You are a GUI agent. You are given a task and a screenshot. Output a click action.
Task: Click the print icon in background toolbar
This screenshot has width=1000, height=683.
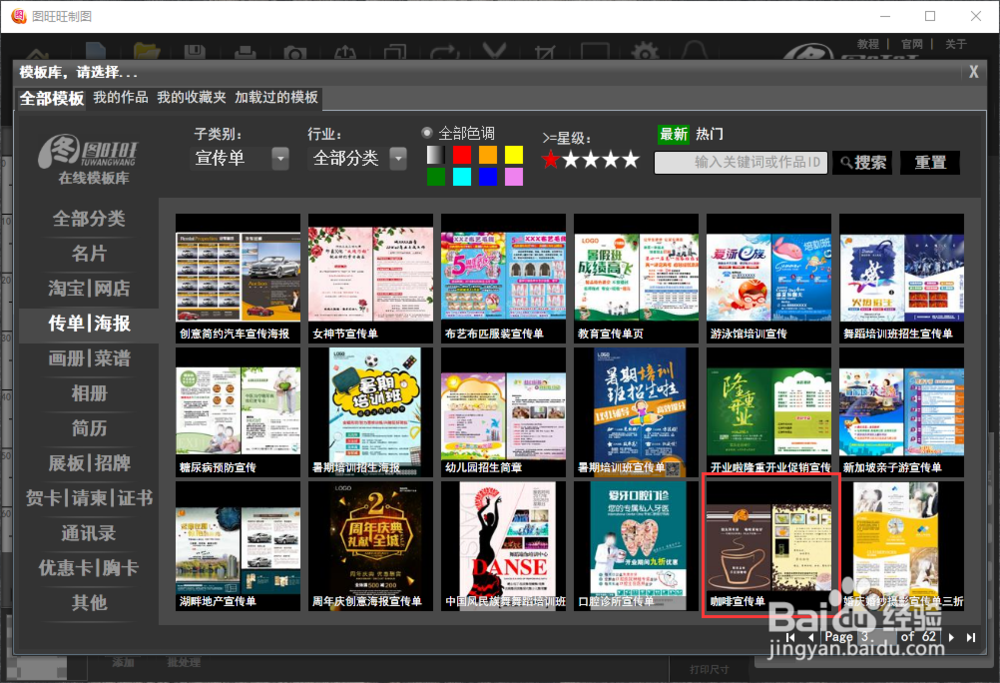coord(245,52)
